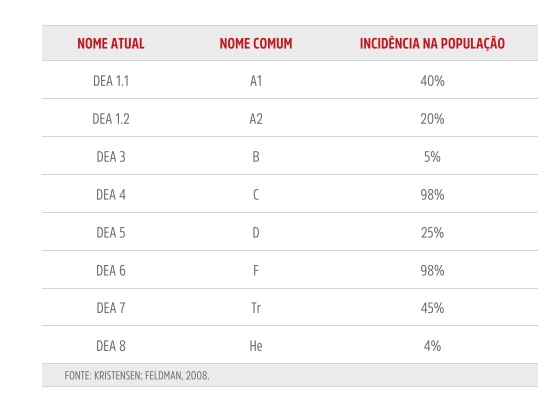Image resolution: width=558 pixels, height=408 pixels.
Task: Select the DEA 3 cell
Action: (x=111, y=157)
